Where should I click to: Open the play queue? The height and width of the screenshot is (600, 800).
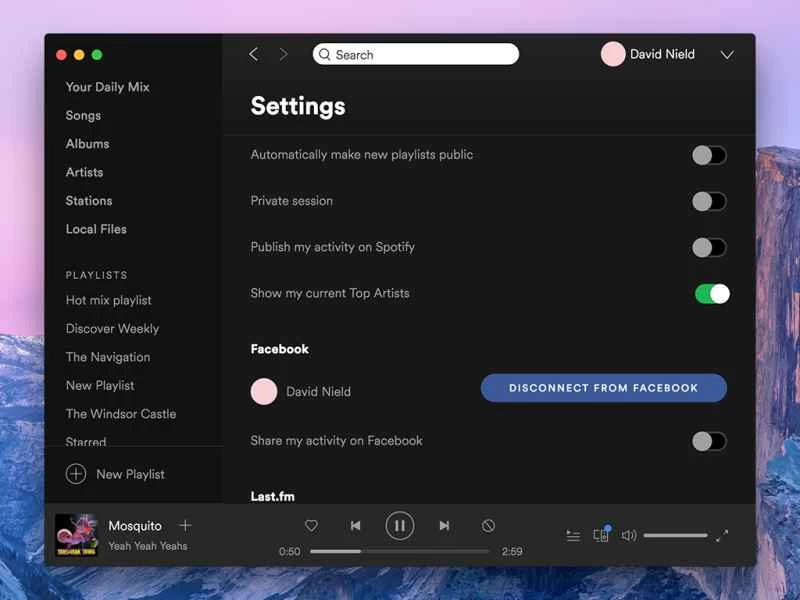(x=573, y=536)
